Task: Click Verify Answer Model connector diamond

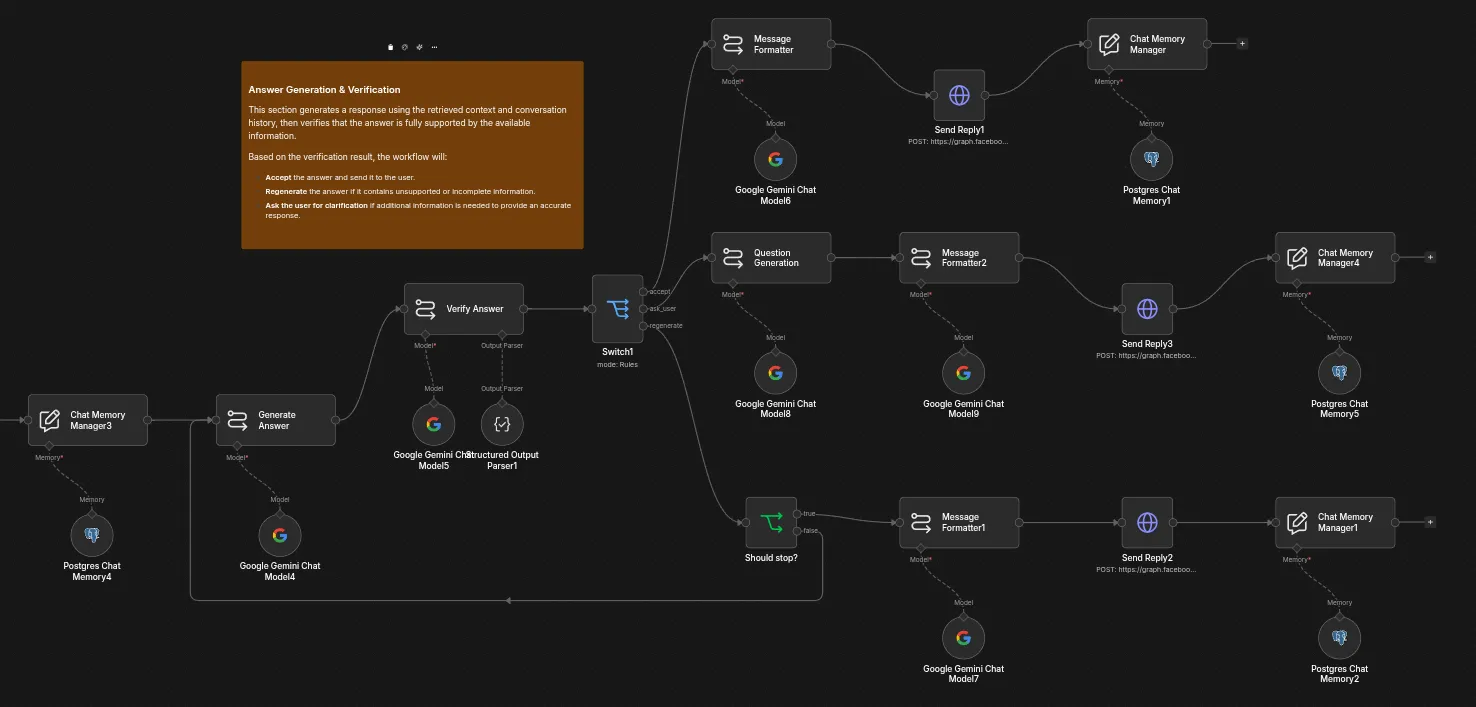Action: click(425, 334)
